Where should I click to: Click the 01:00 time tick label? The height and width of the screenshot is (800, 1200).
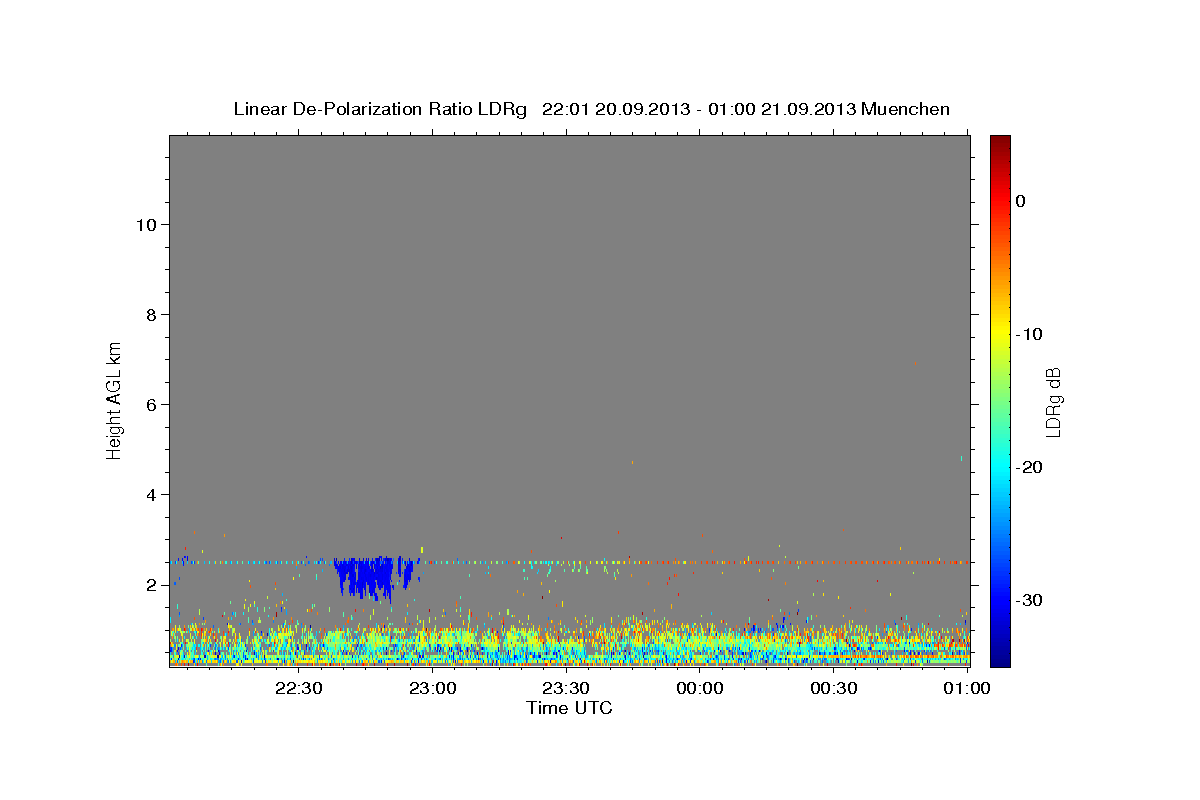[967, 688]
